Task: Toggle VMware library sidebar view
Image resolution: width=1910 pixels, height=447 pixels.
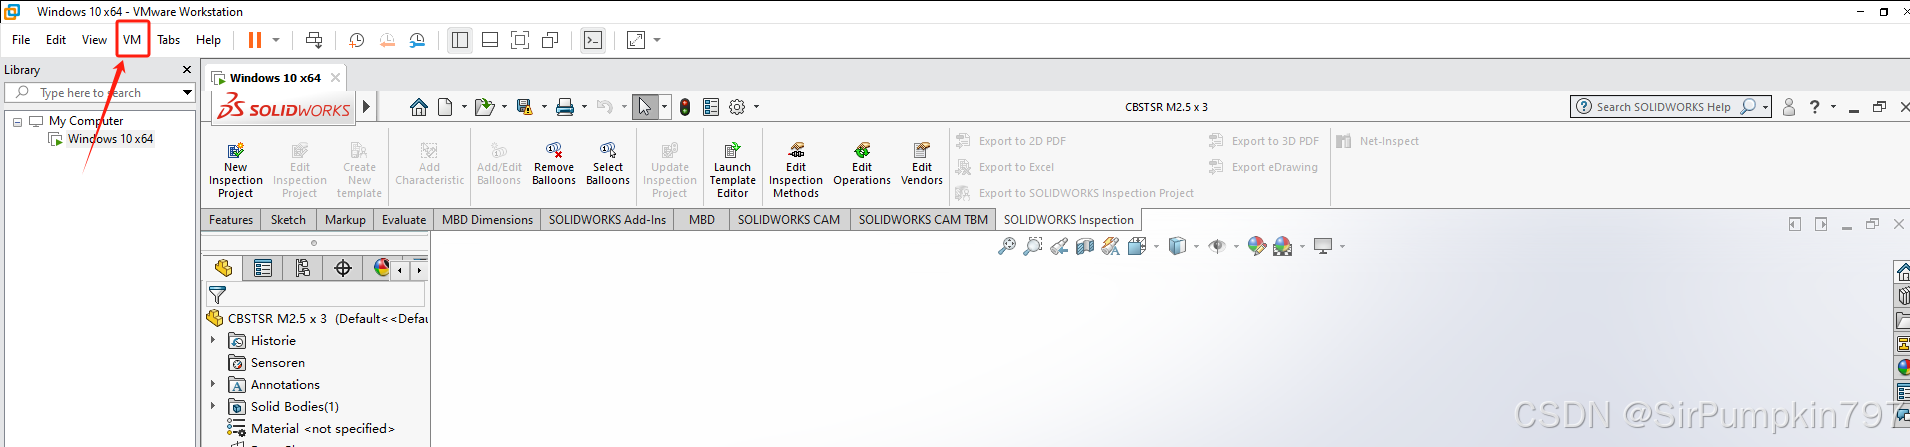Action: tap(460, 40)
